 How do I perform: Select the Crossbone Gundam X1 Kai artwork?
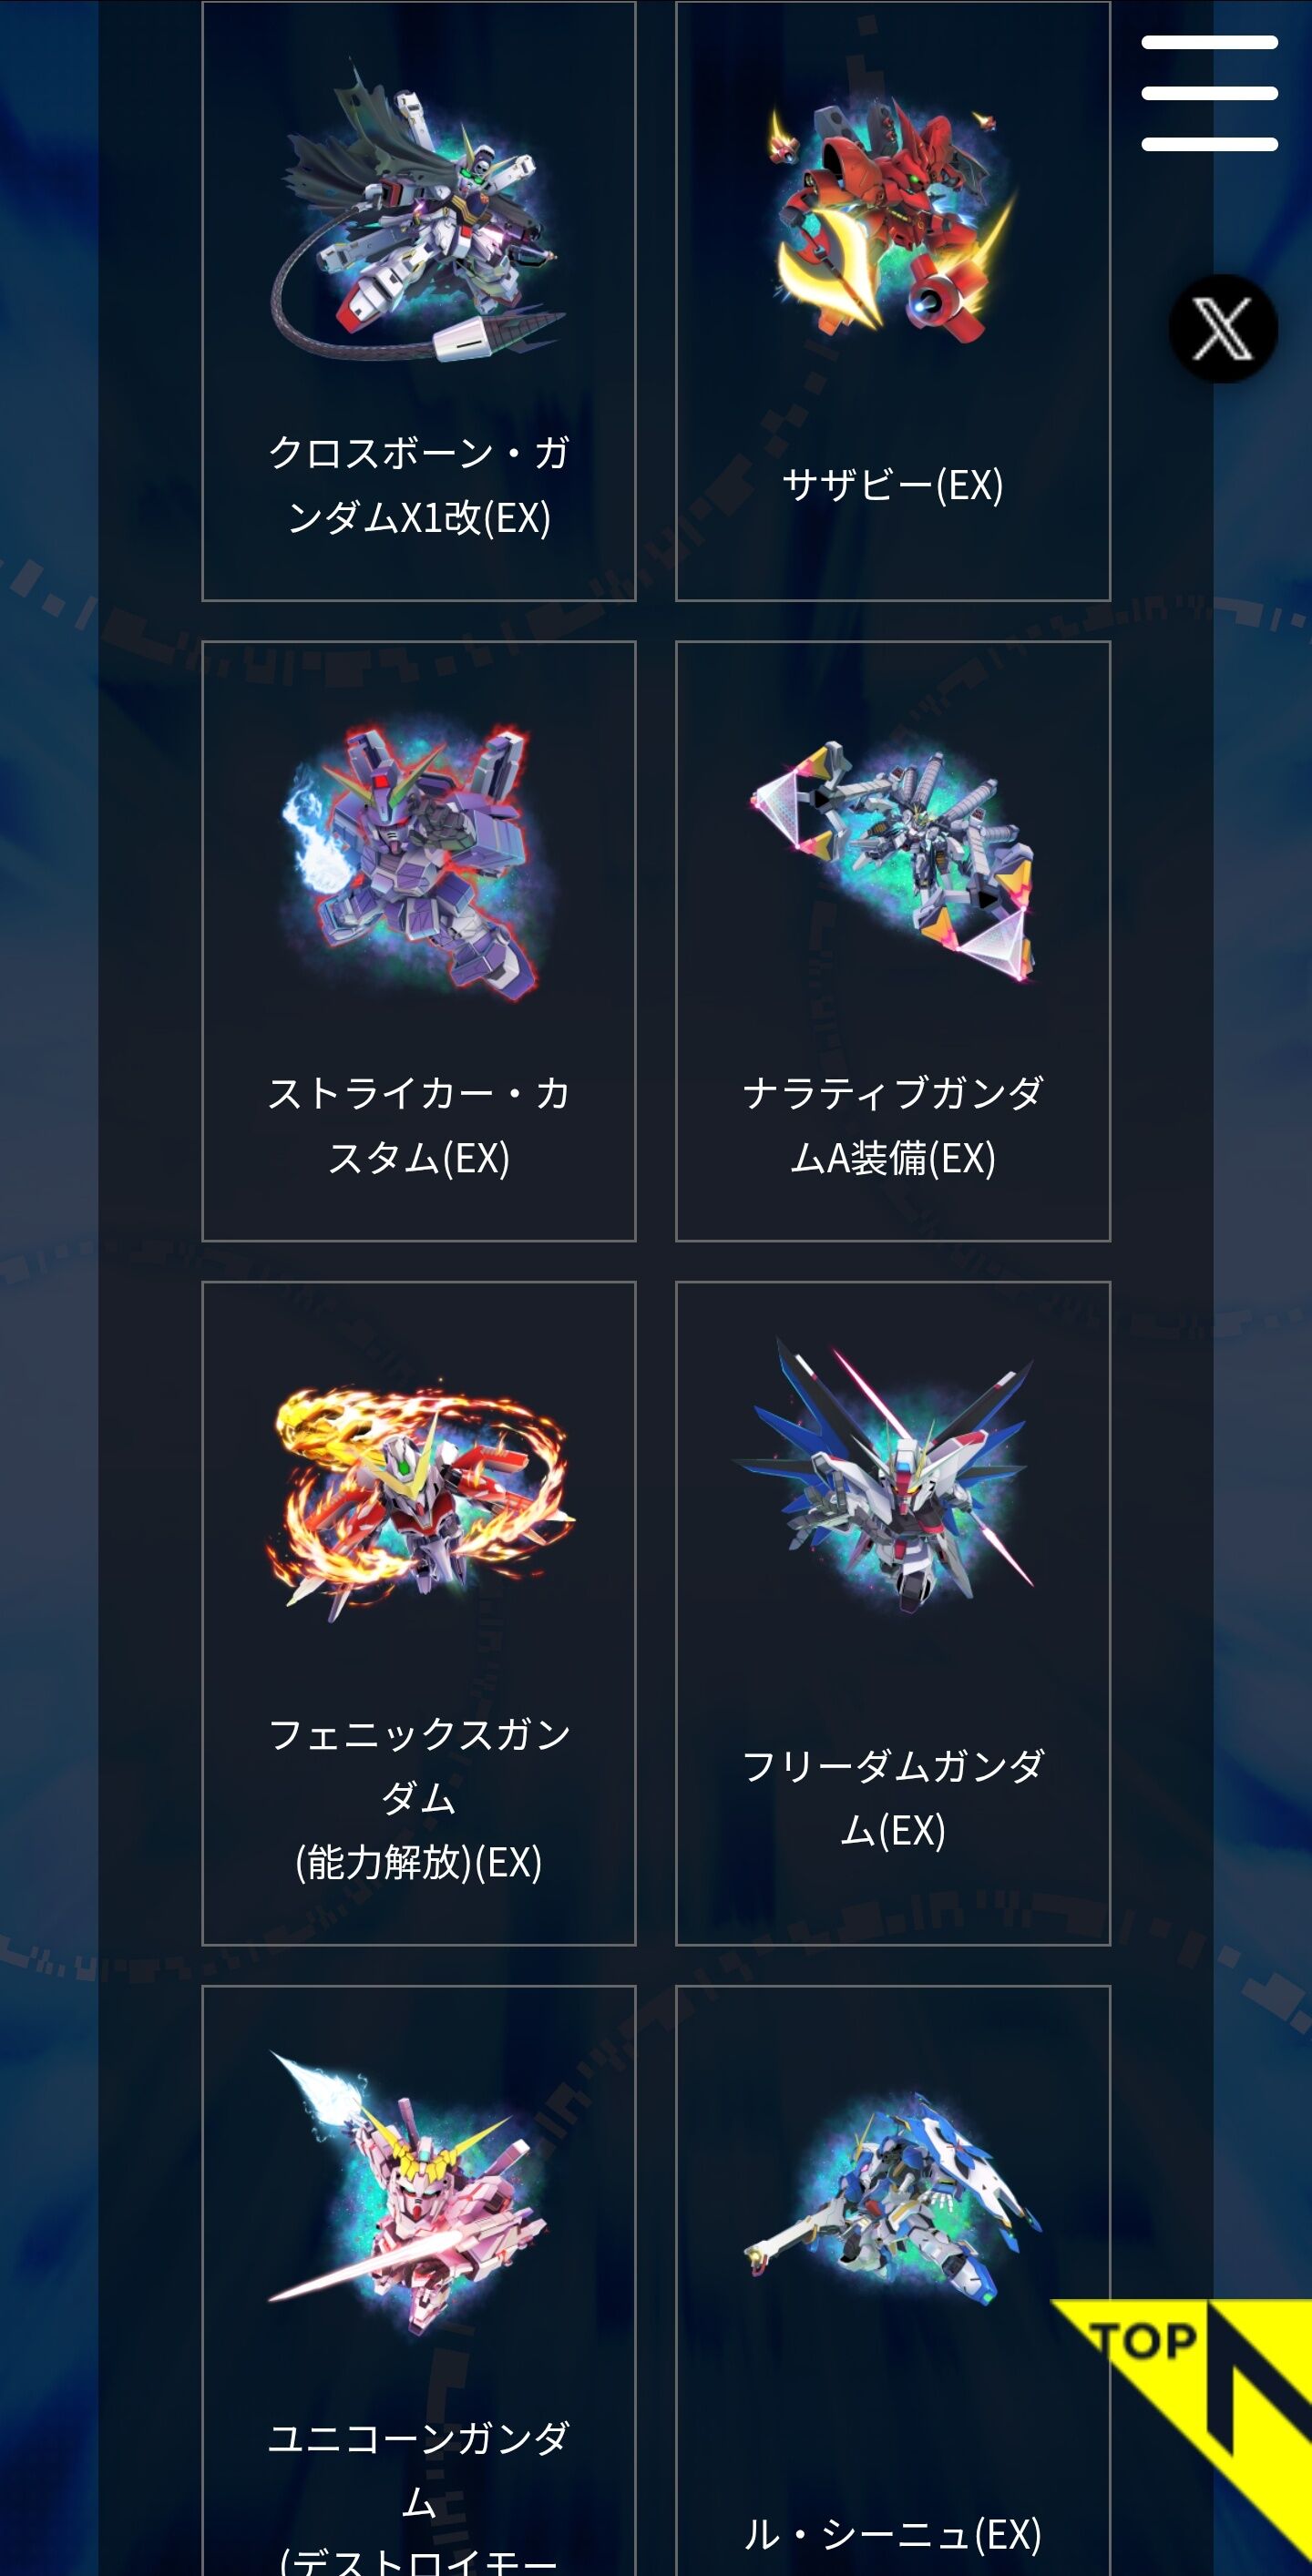coord(418,210)
